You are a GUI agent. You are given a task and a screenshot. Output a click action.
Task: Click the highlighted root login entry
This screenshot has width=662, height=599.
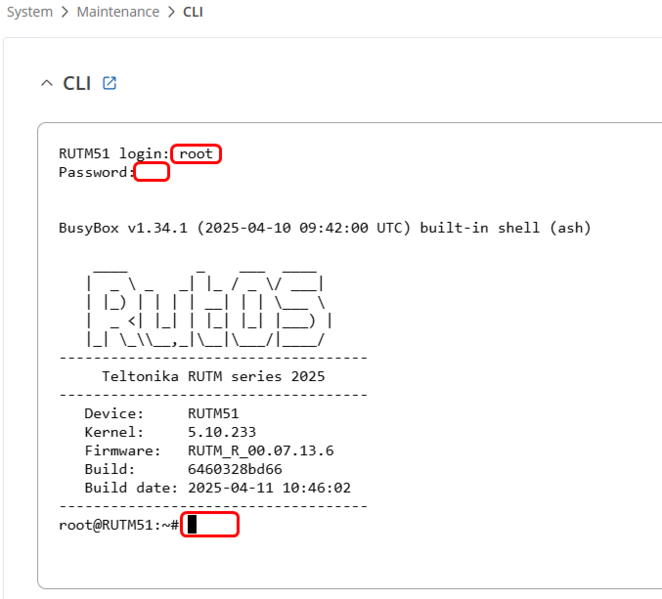[196, 154]
